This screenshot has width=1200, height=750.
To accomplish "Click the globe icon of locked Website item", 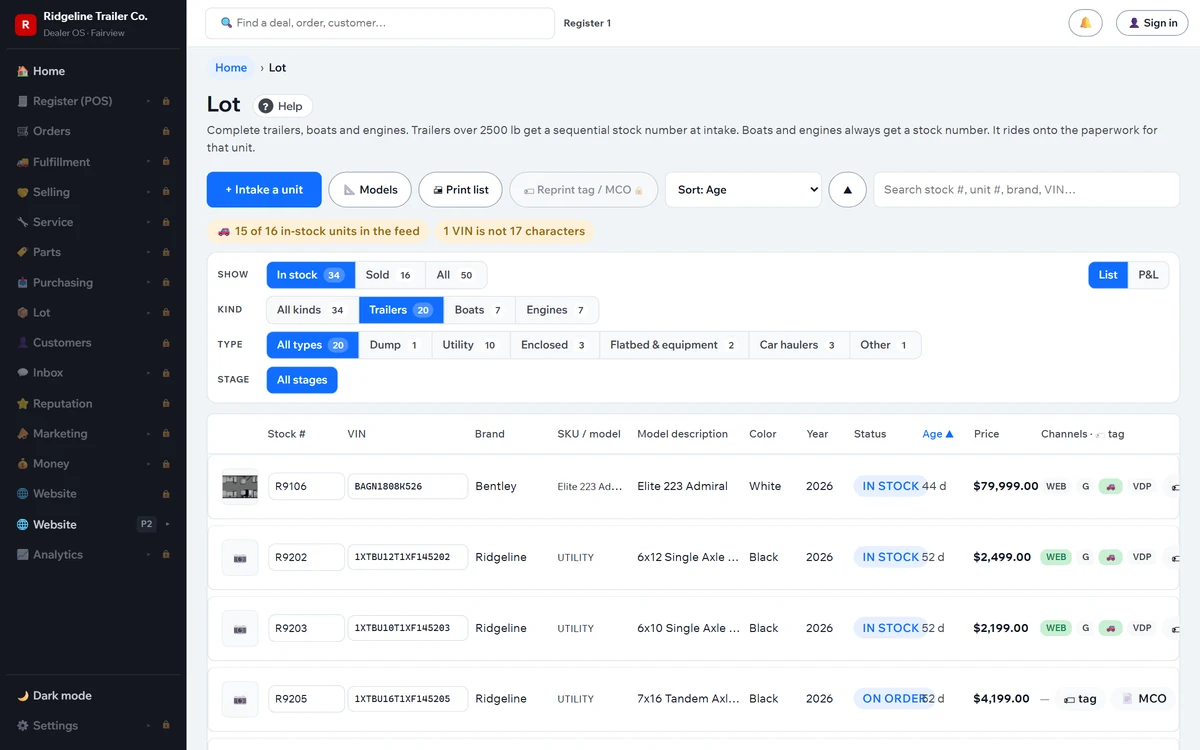I will click(x=23, y=493).
